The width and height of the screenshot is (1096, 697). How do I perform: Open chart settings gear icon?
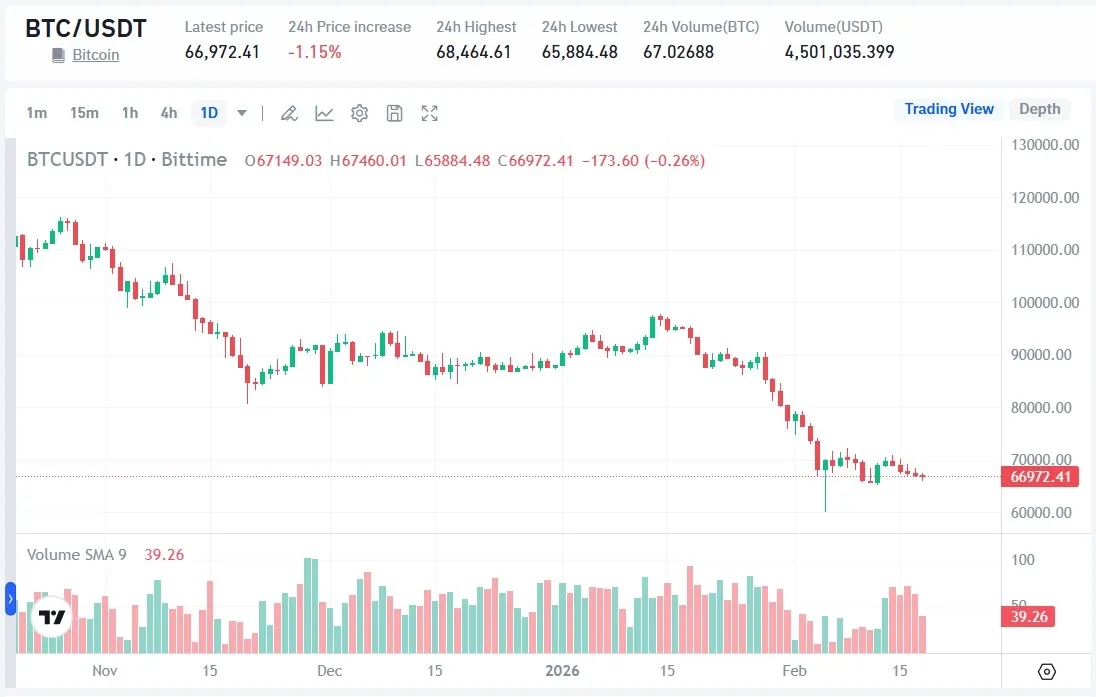click(359, 113)
